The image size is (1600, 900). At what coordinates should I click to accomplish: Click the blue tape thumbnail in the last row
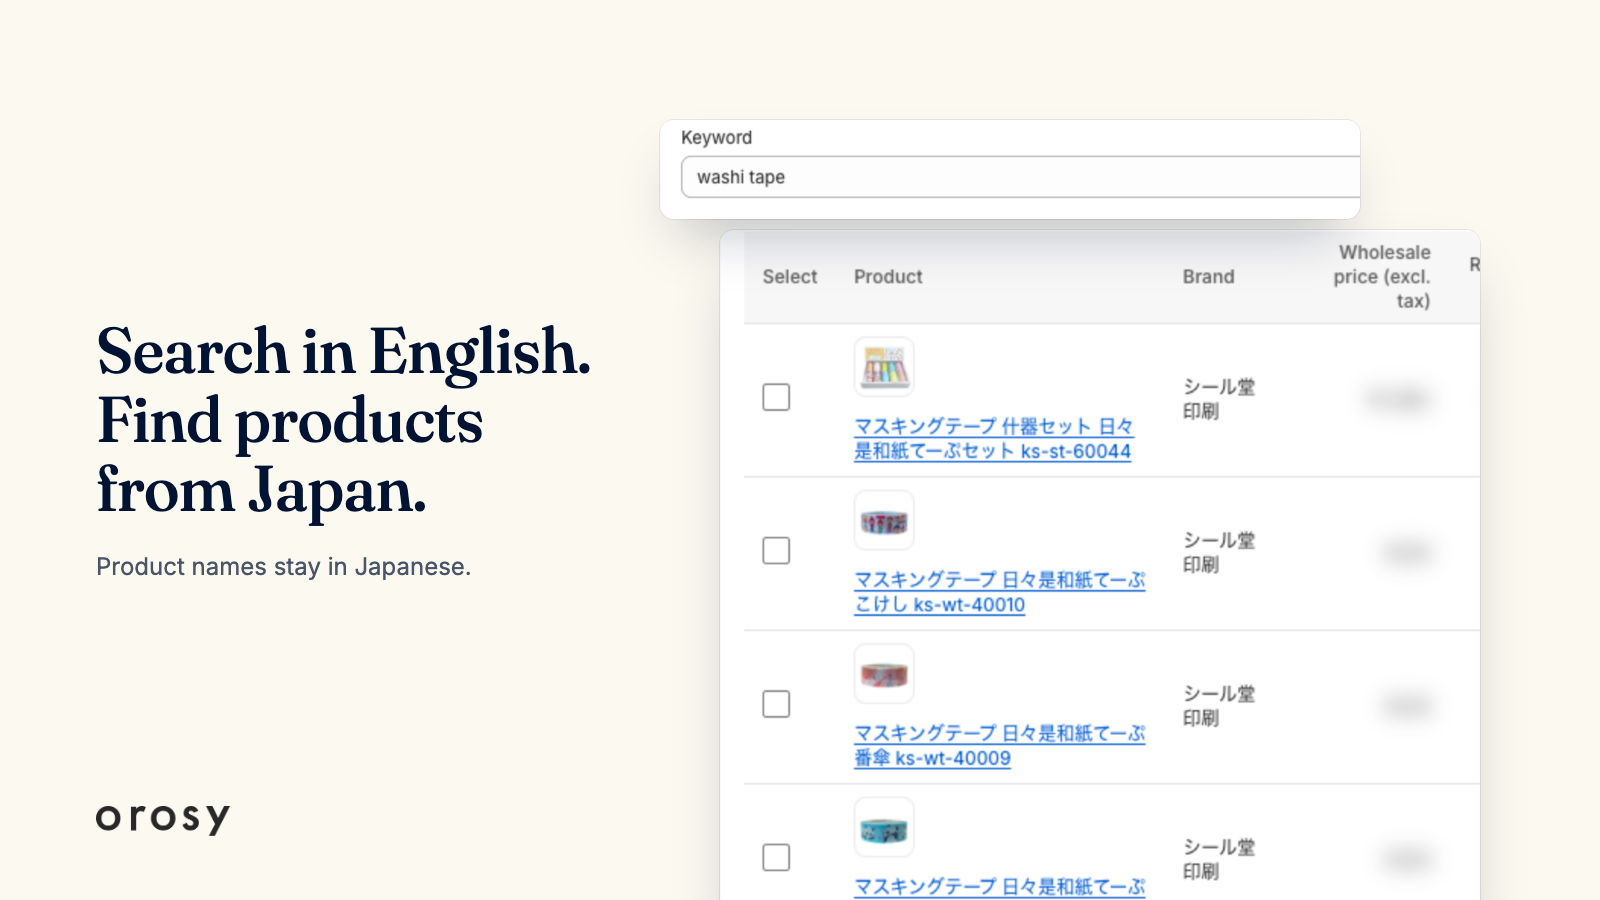[x=884, y=827]
